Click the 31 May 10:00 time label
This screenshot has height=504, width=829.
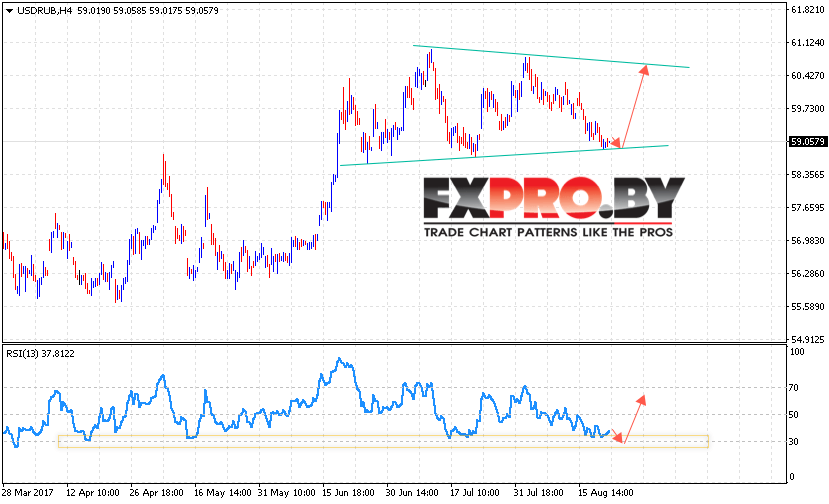(287, 493)
